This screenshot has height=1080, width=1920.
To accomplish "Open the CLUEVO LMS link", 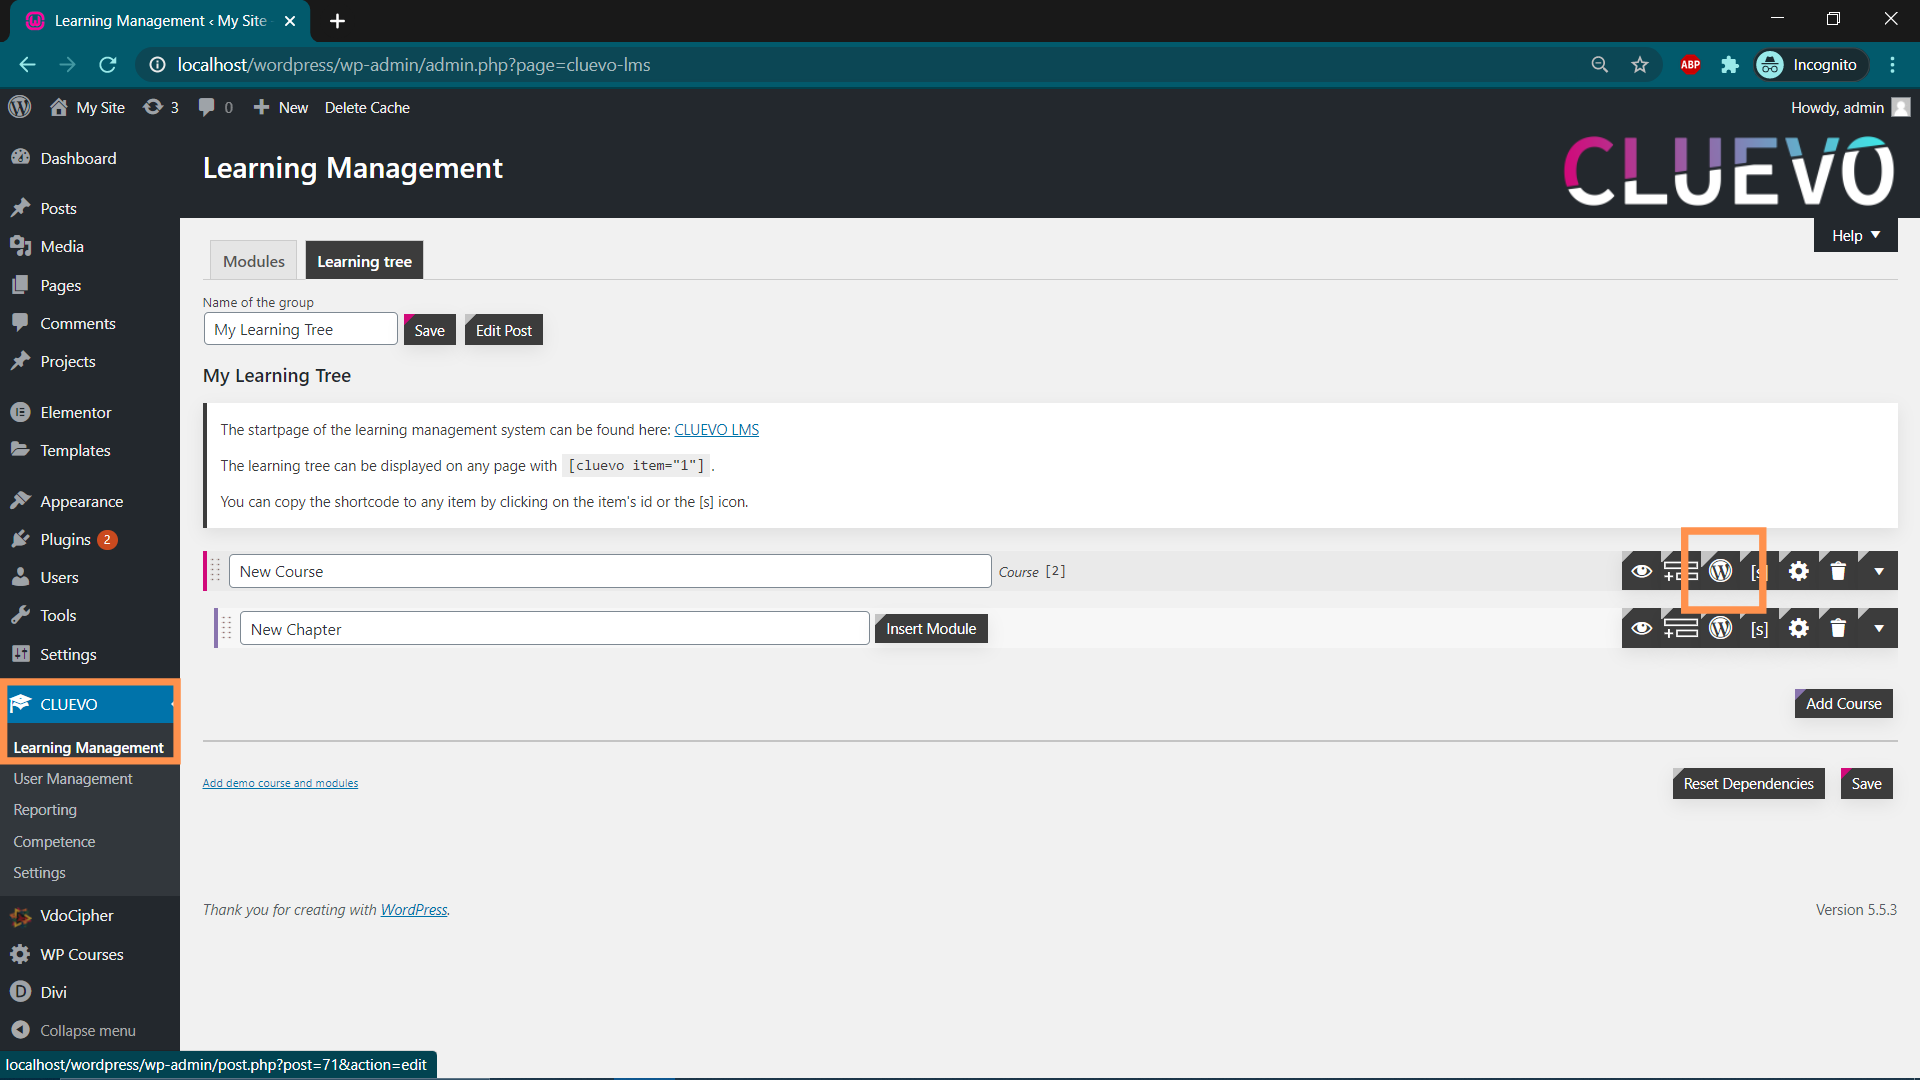I will (x=716, y=430).
